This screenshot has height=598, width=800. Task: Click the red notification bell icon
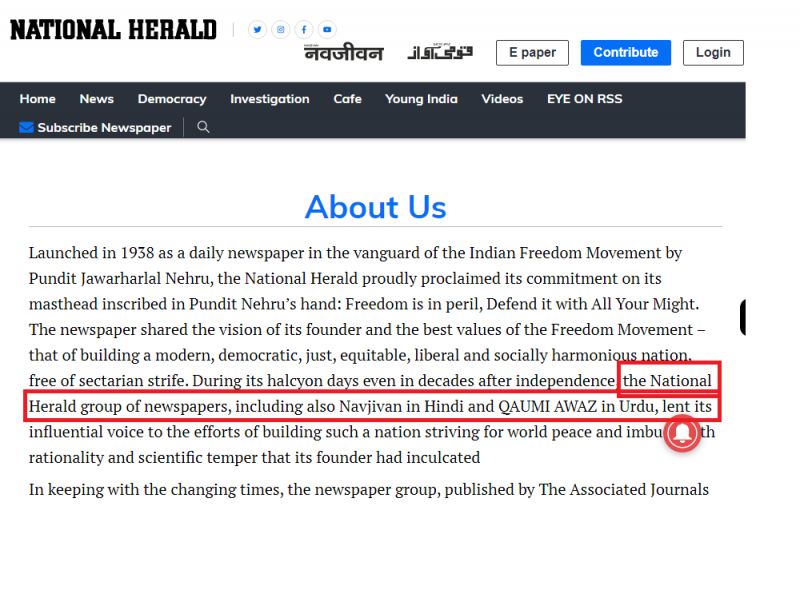click(x=683, y=433)
